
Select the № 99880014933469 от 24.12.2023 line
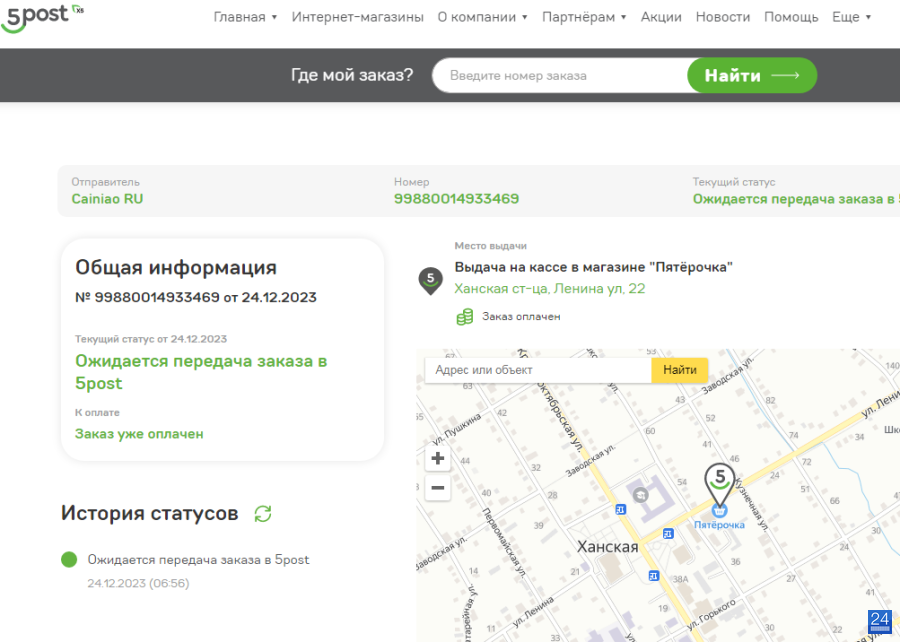coord(196,297)
